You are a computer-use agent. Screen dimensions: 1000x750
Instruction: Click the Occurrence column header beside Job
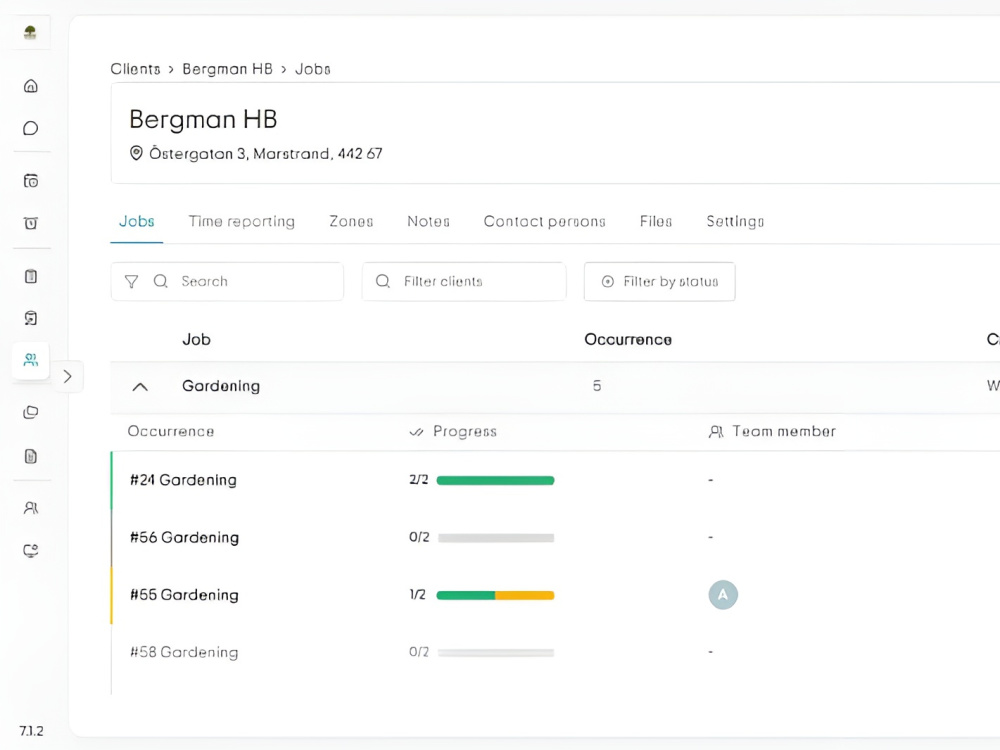tap(628, 339)
